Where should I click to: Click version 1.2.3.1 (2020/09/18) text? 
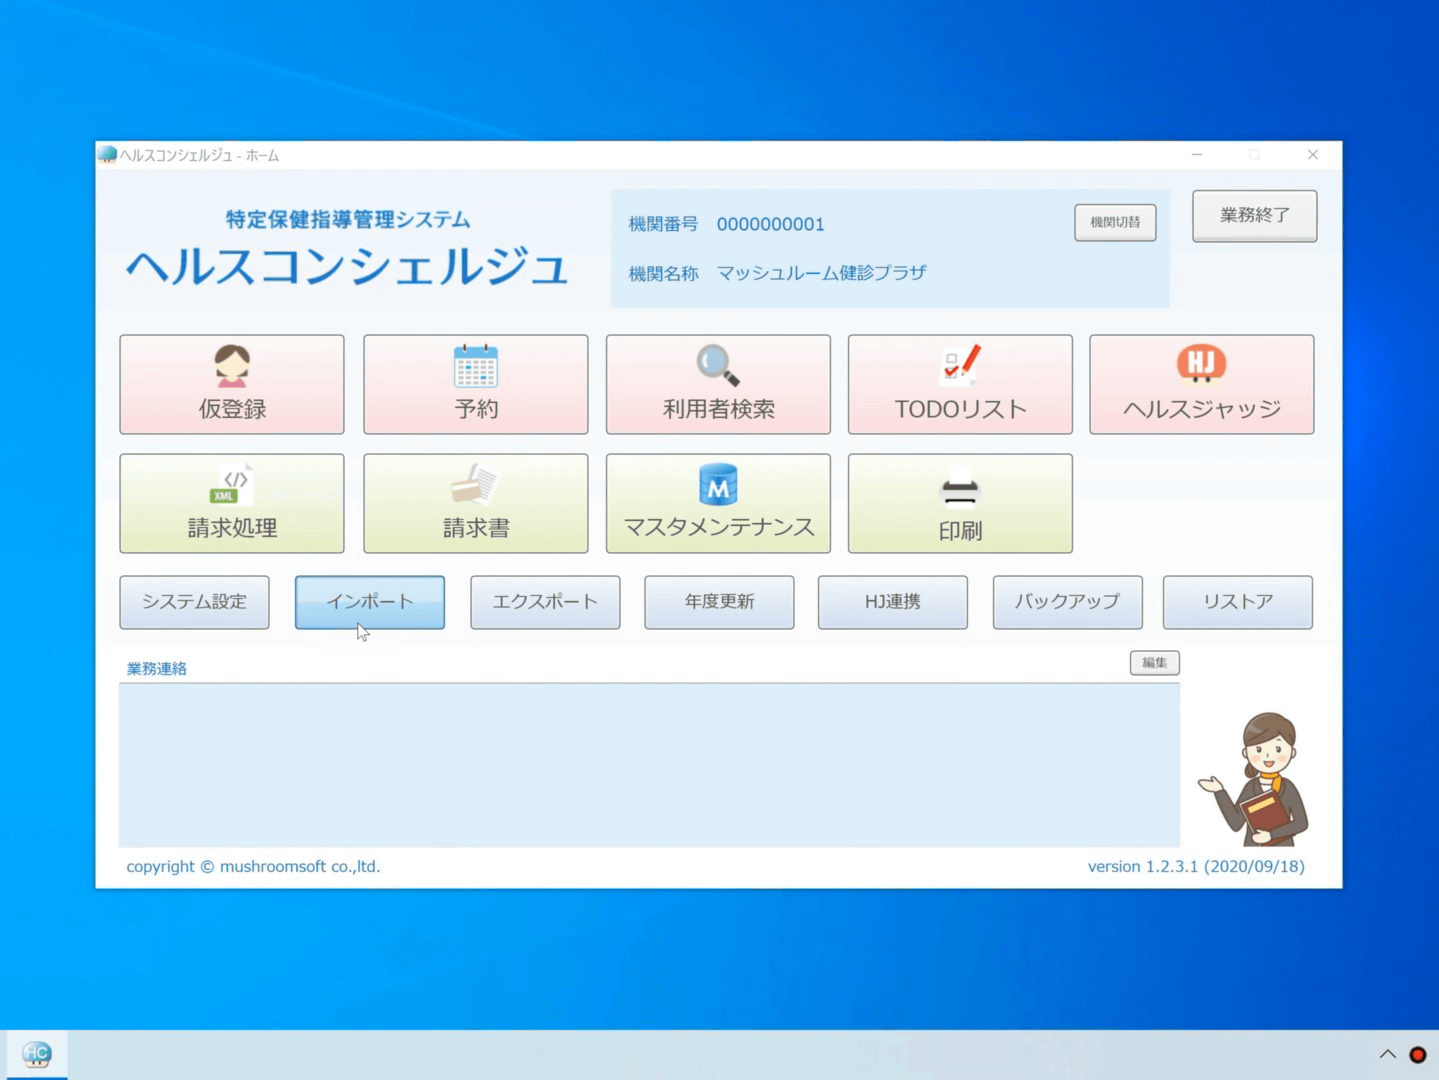coord(1196,867)
